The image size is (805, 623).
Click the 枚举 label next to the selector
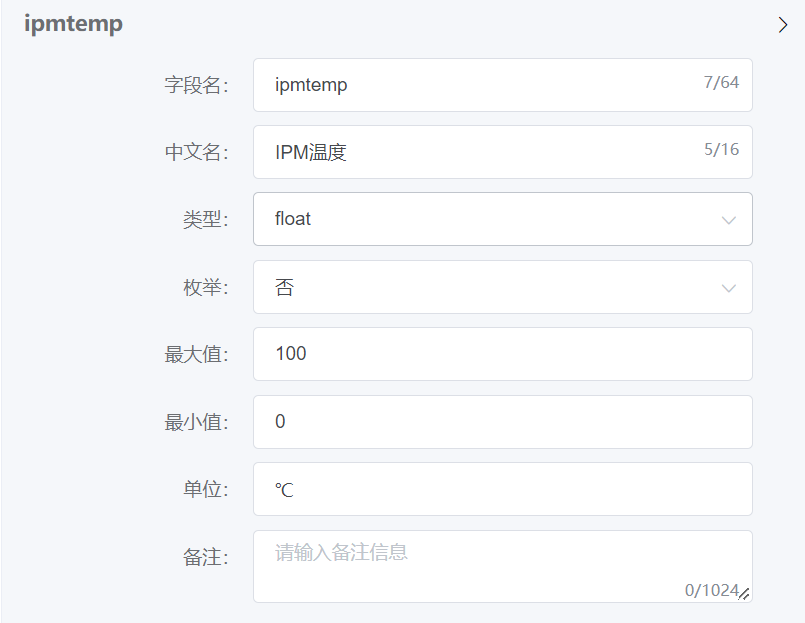point(207,287)
